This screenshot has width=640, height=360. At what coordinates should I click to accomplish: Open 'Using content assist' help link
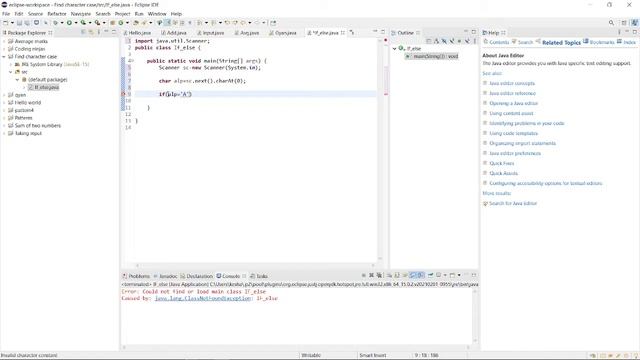click(x=511, y=113)
